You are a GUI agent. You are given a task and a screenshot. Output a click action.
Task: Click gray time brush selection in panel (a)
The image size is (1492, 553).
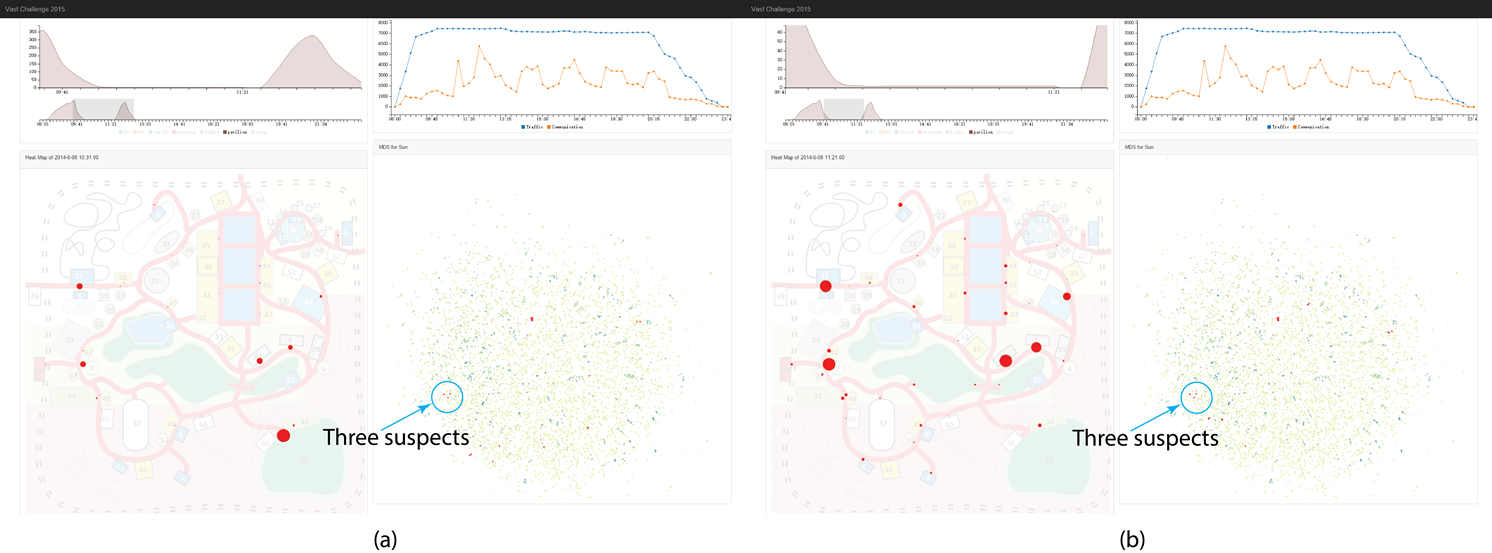[x=104, y=109]
